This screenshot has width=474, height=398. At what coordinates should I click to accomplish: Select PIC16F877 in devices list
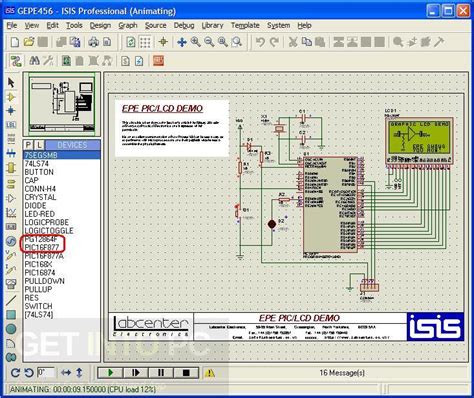click(42, 247)
